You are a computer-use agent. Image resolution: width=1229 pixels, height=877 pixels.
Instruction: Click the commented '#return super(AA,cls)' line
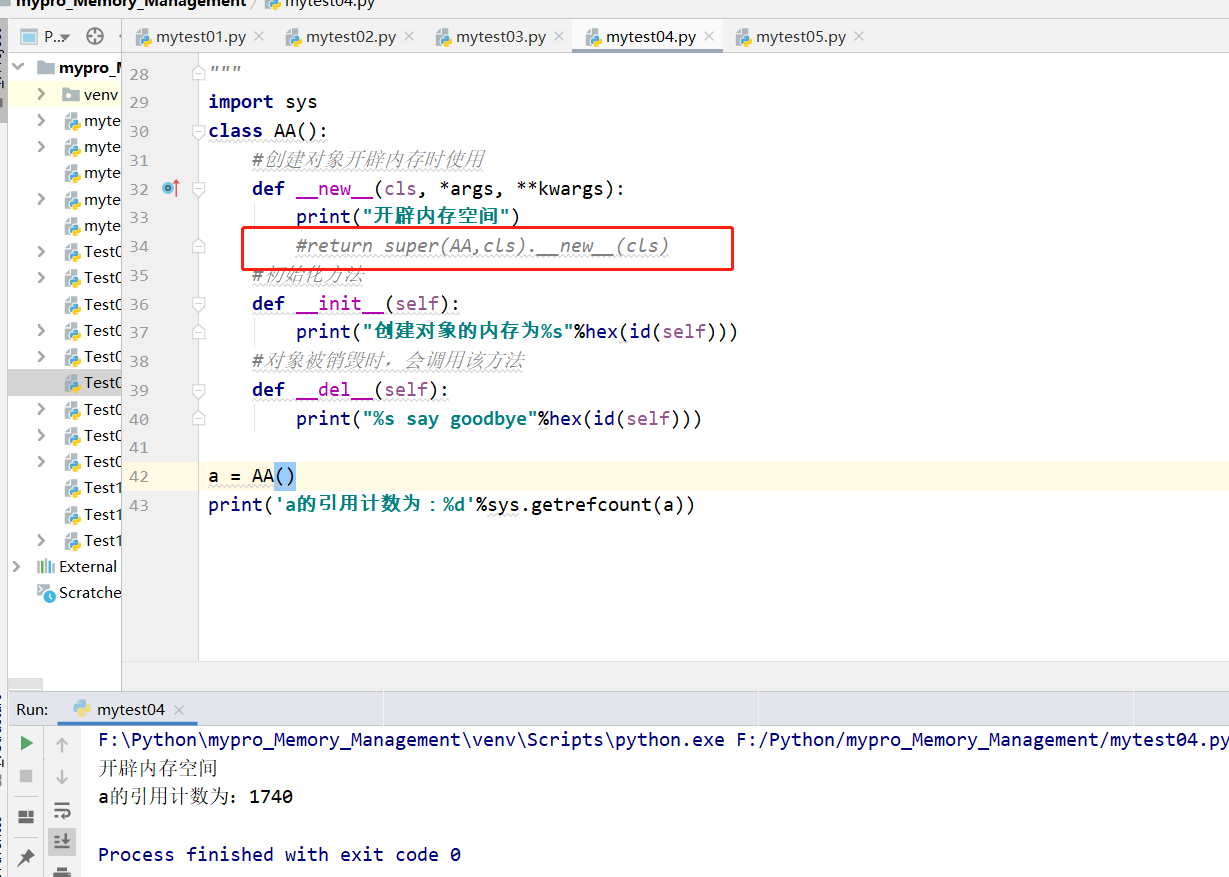tap(482, 246)
